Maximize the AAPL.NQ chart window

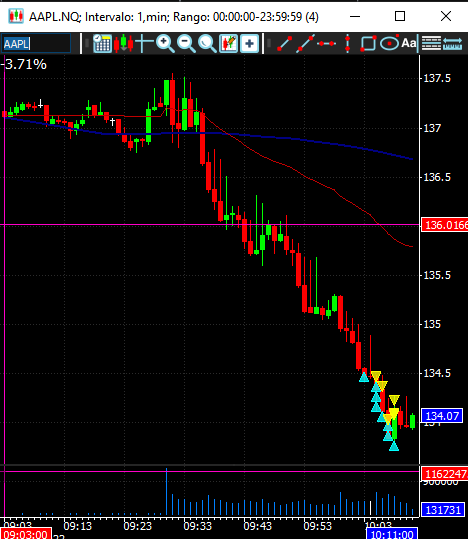(x=400, y=16)
